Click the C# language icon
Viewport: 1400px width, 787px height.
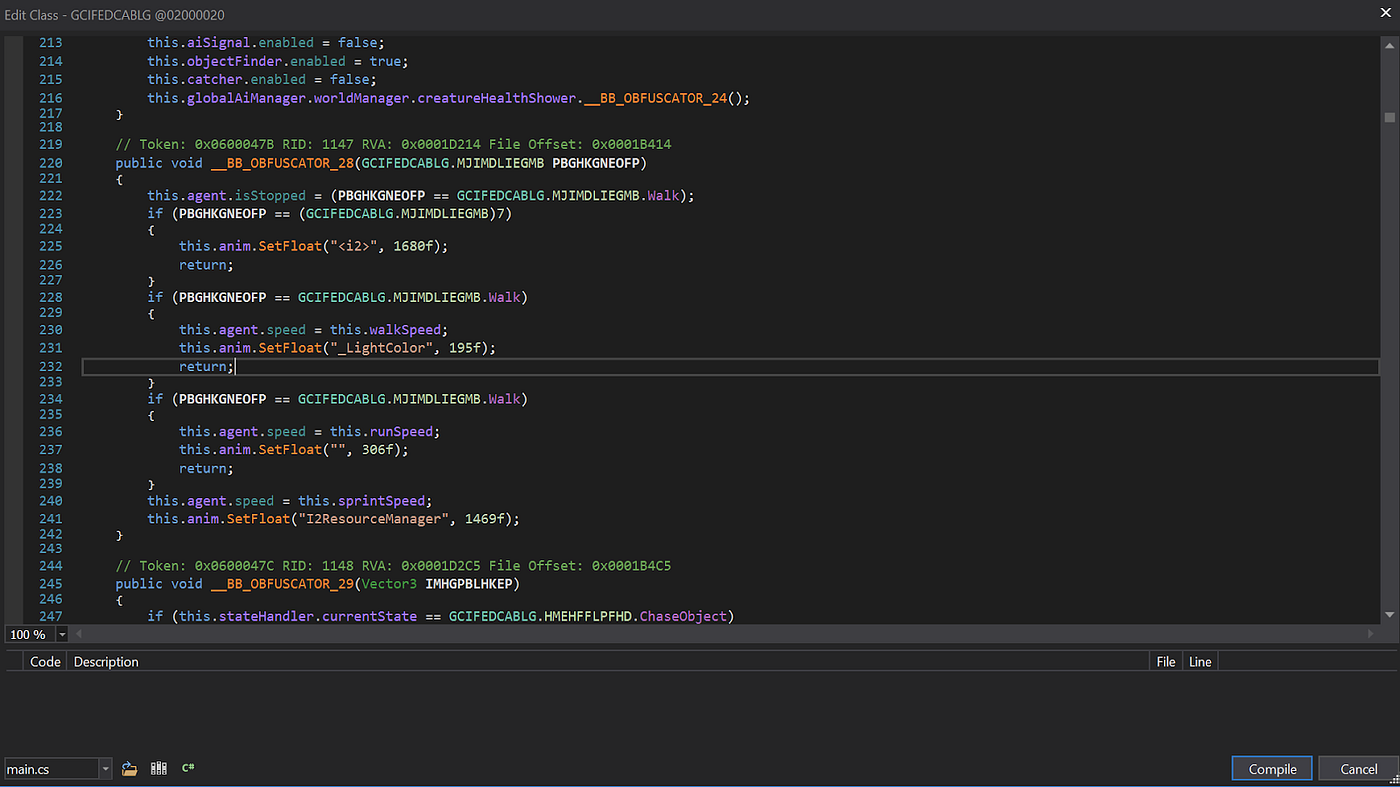click(x=188, y=768)
